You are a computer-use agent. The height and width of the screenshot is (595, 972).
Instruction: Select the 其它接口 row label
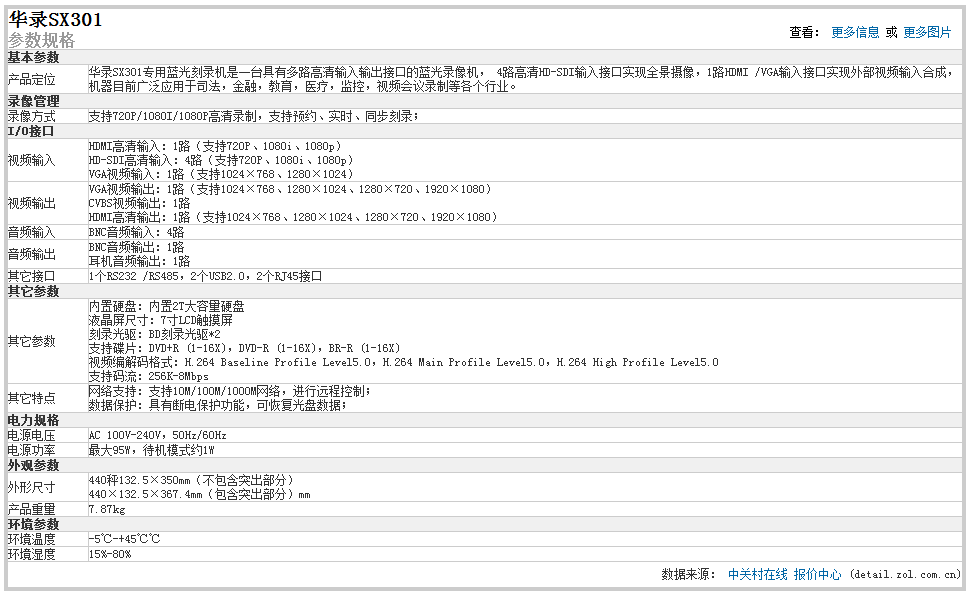click(x=32, y=276)
